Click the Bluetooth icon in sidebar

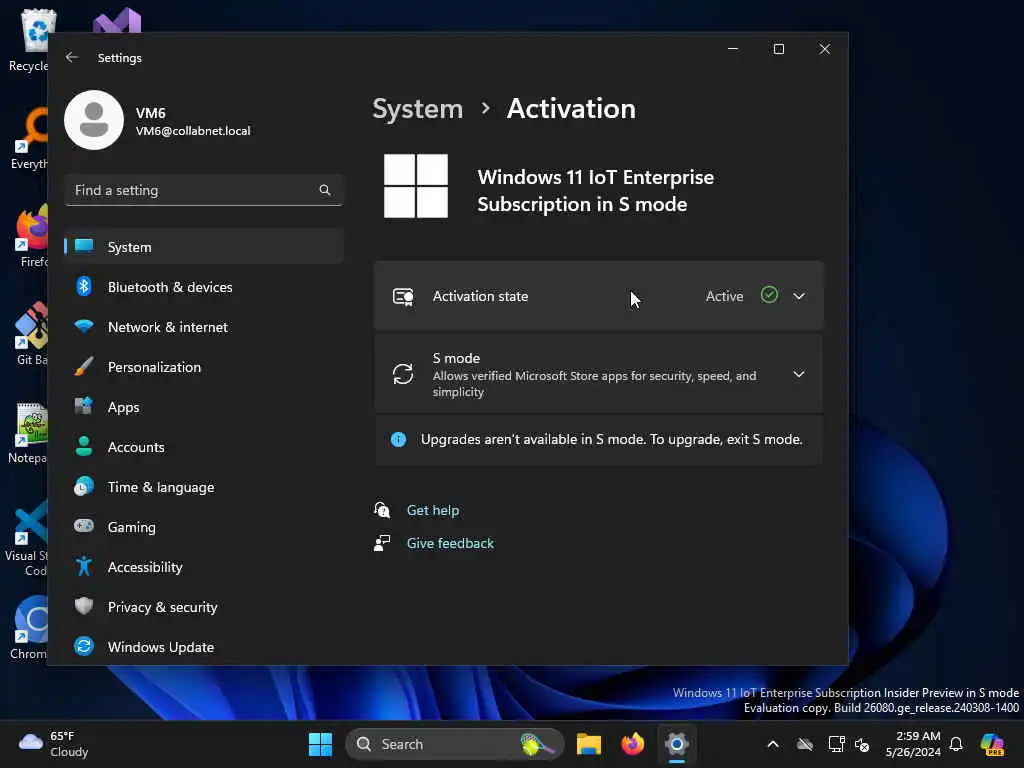[x=84, y=286]
